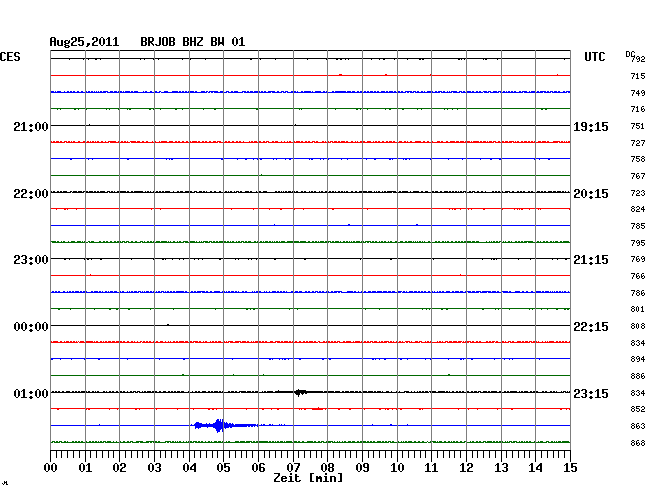Select the offset value 801
Viewport: 650px width, 494px height.
(638, 309)
